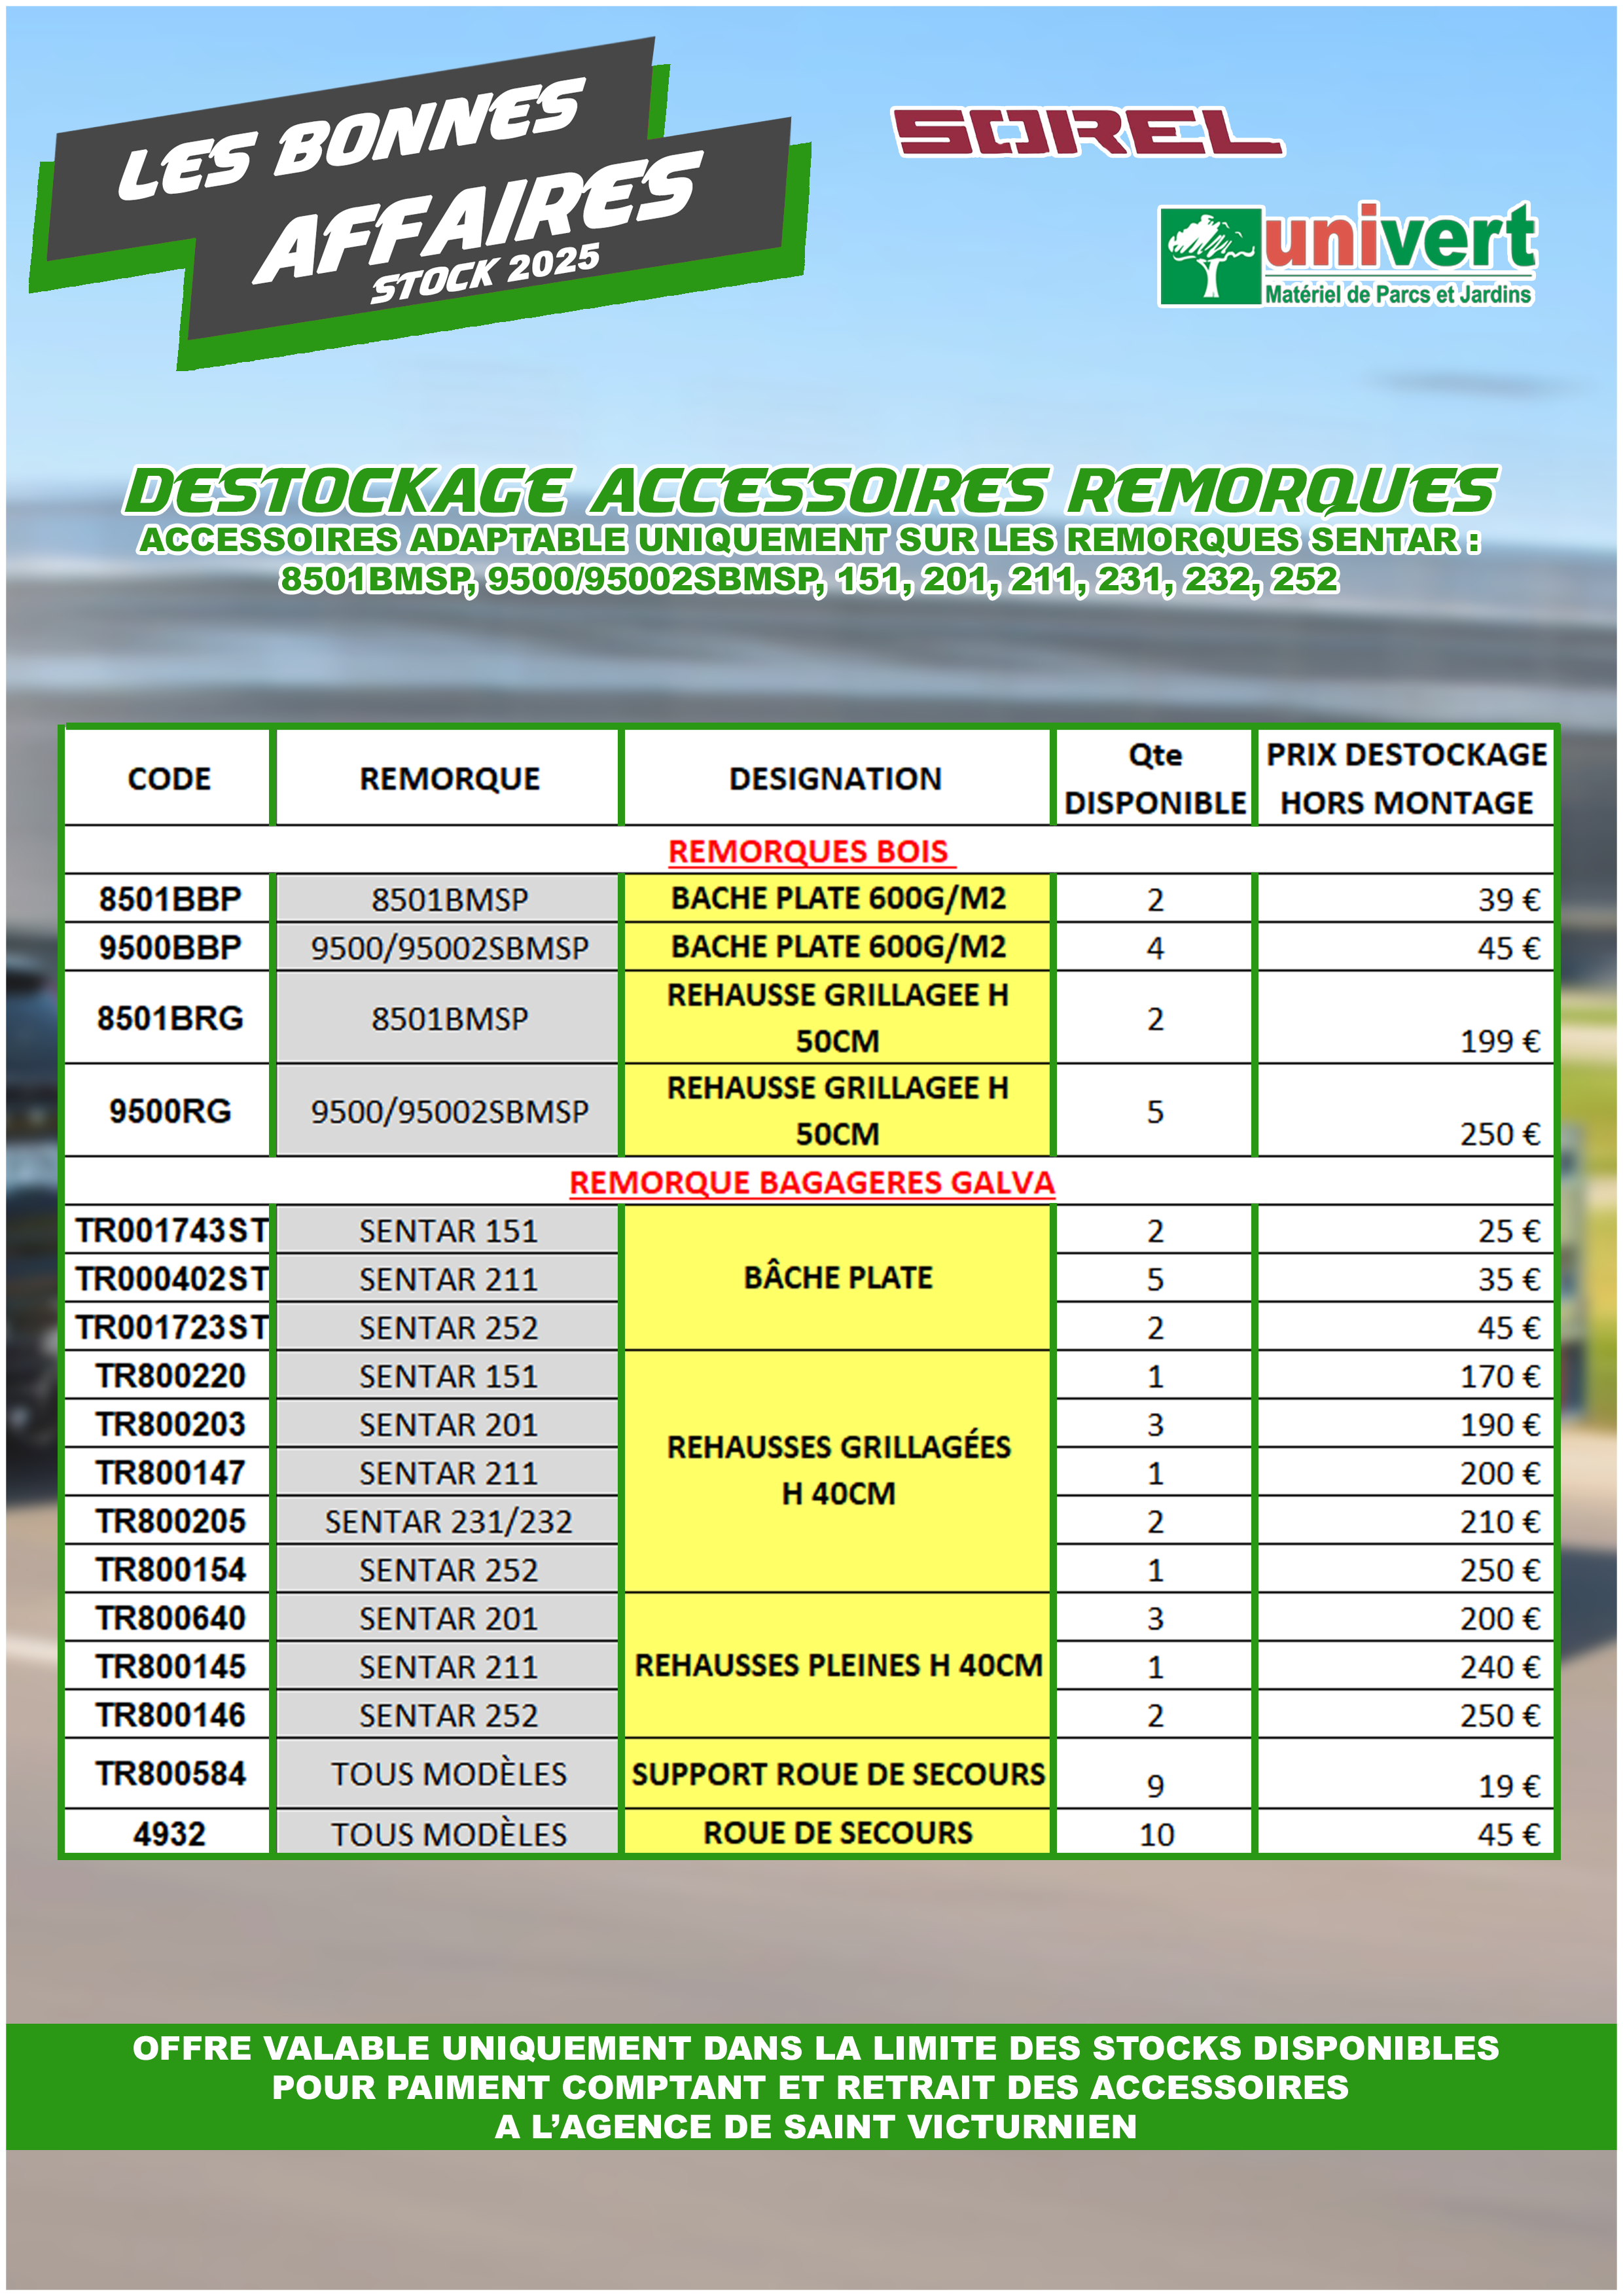This screenshot has height=2296, width=1623.
Task: Click the Destockage Accessoires Remorques title
Action: [x=811, y=491]
